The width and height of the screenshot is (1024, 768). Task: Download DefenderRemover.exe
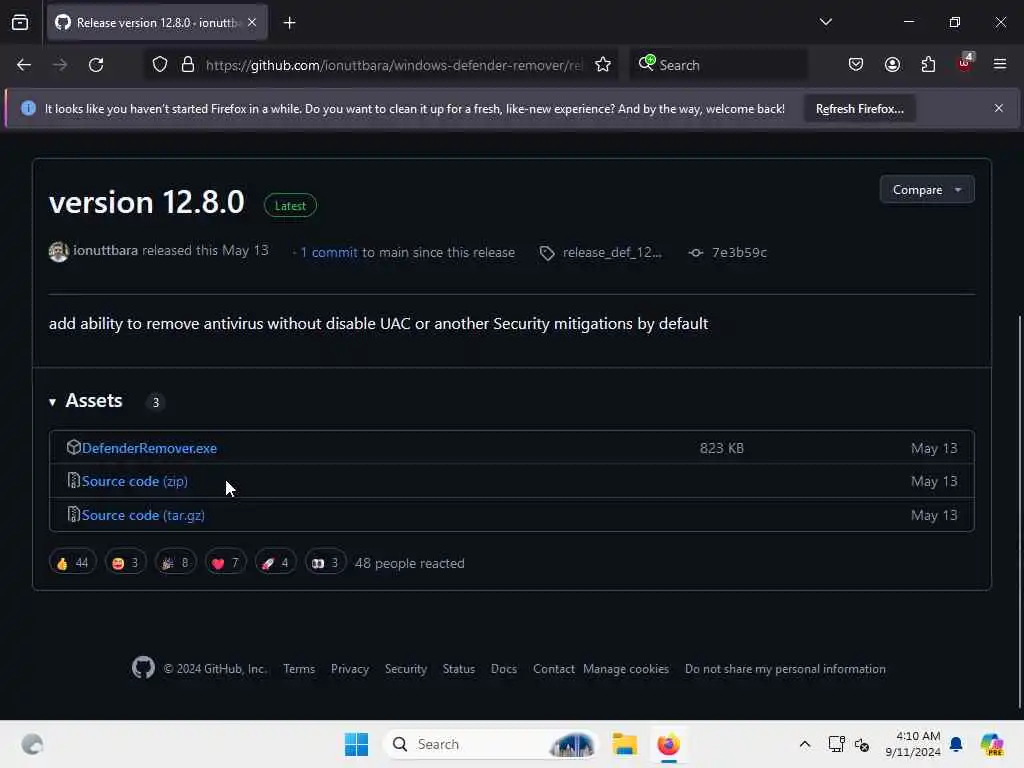(149, 448)
